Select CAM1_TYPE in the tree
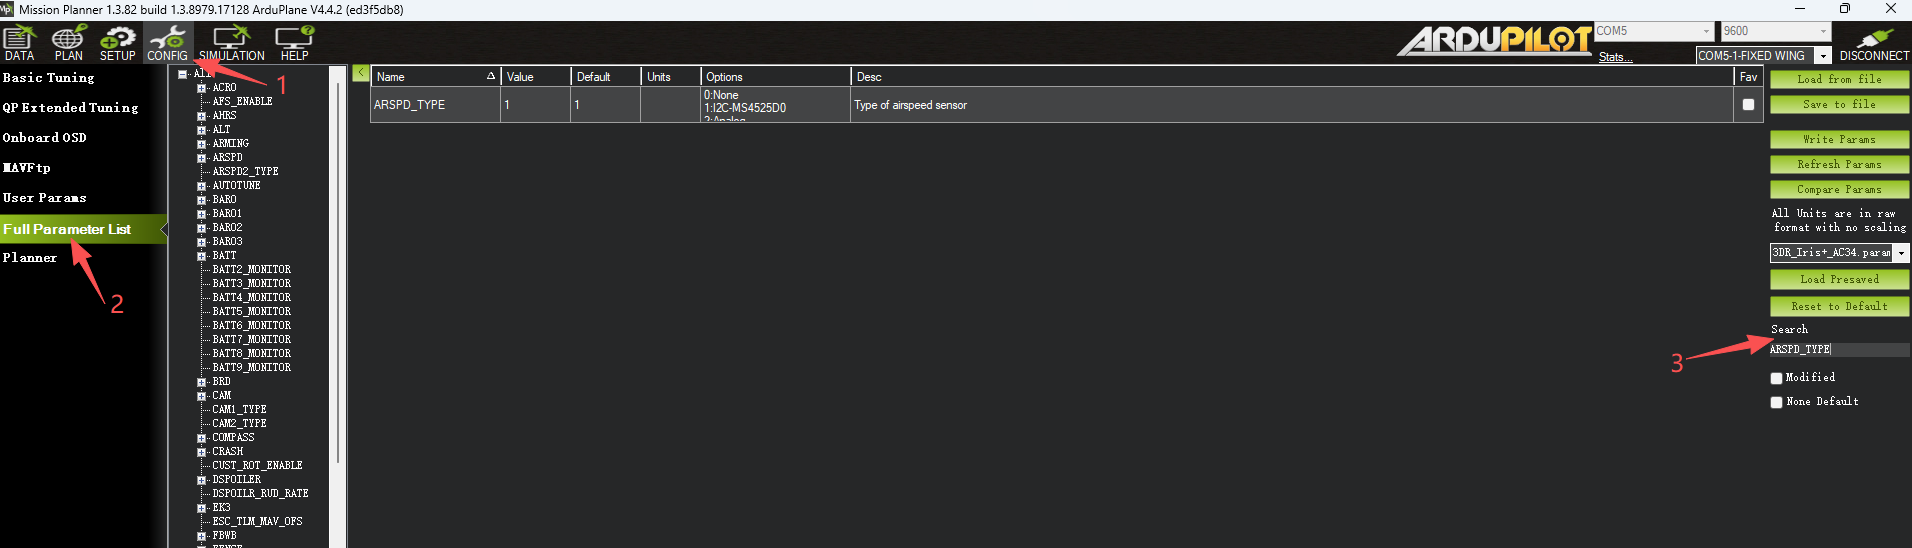The width and height of the screenshot is (1912, 548). [x=239, y=410]
